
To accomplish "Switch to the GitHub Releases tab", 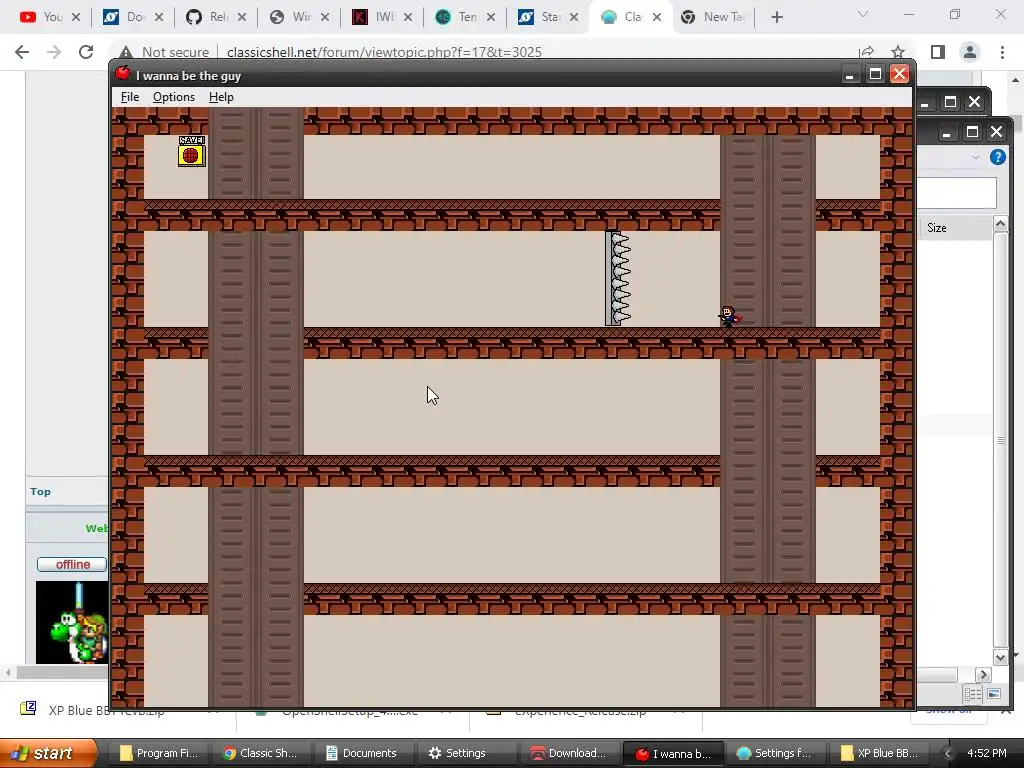I will pyautogui.click(x=216, y=17).
